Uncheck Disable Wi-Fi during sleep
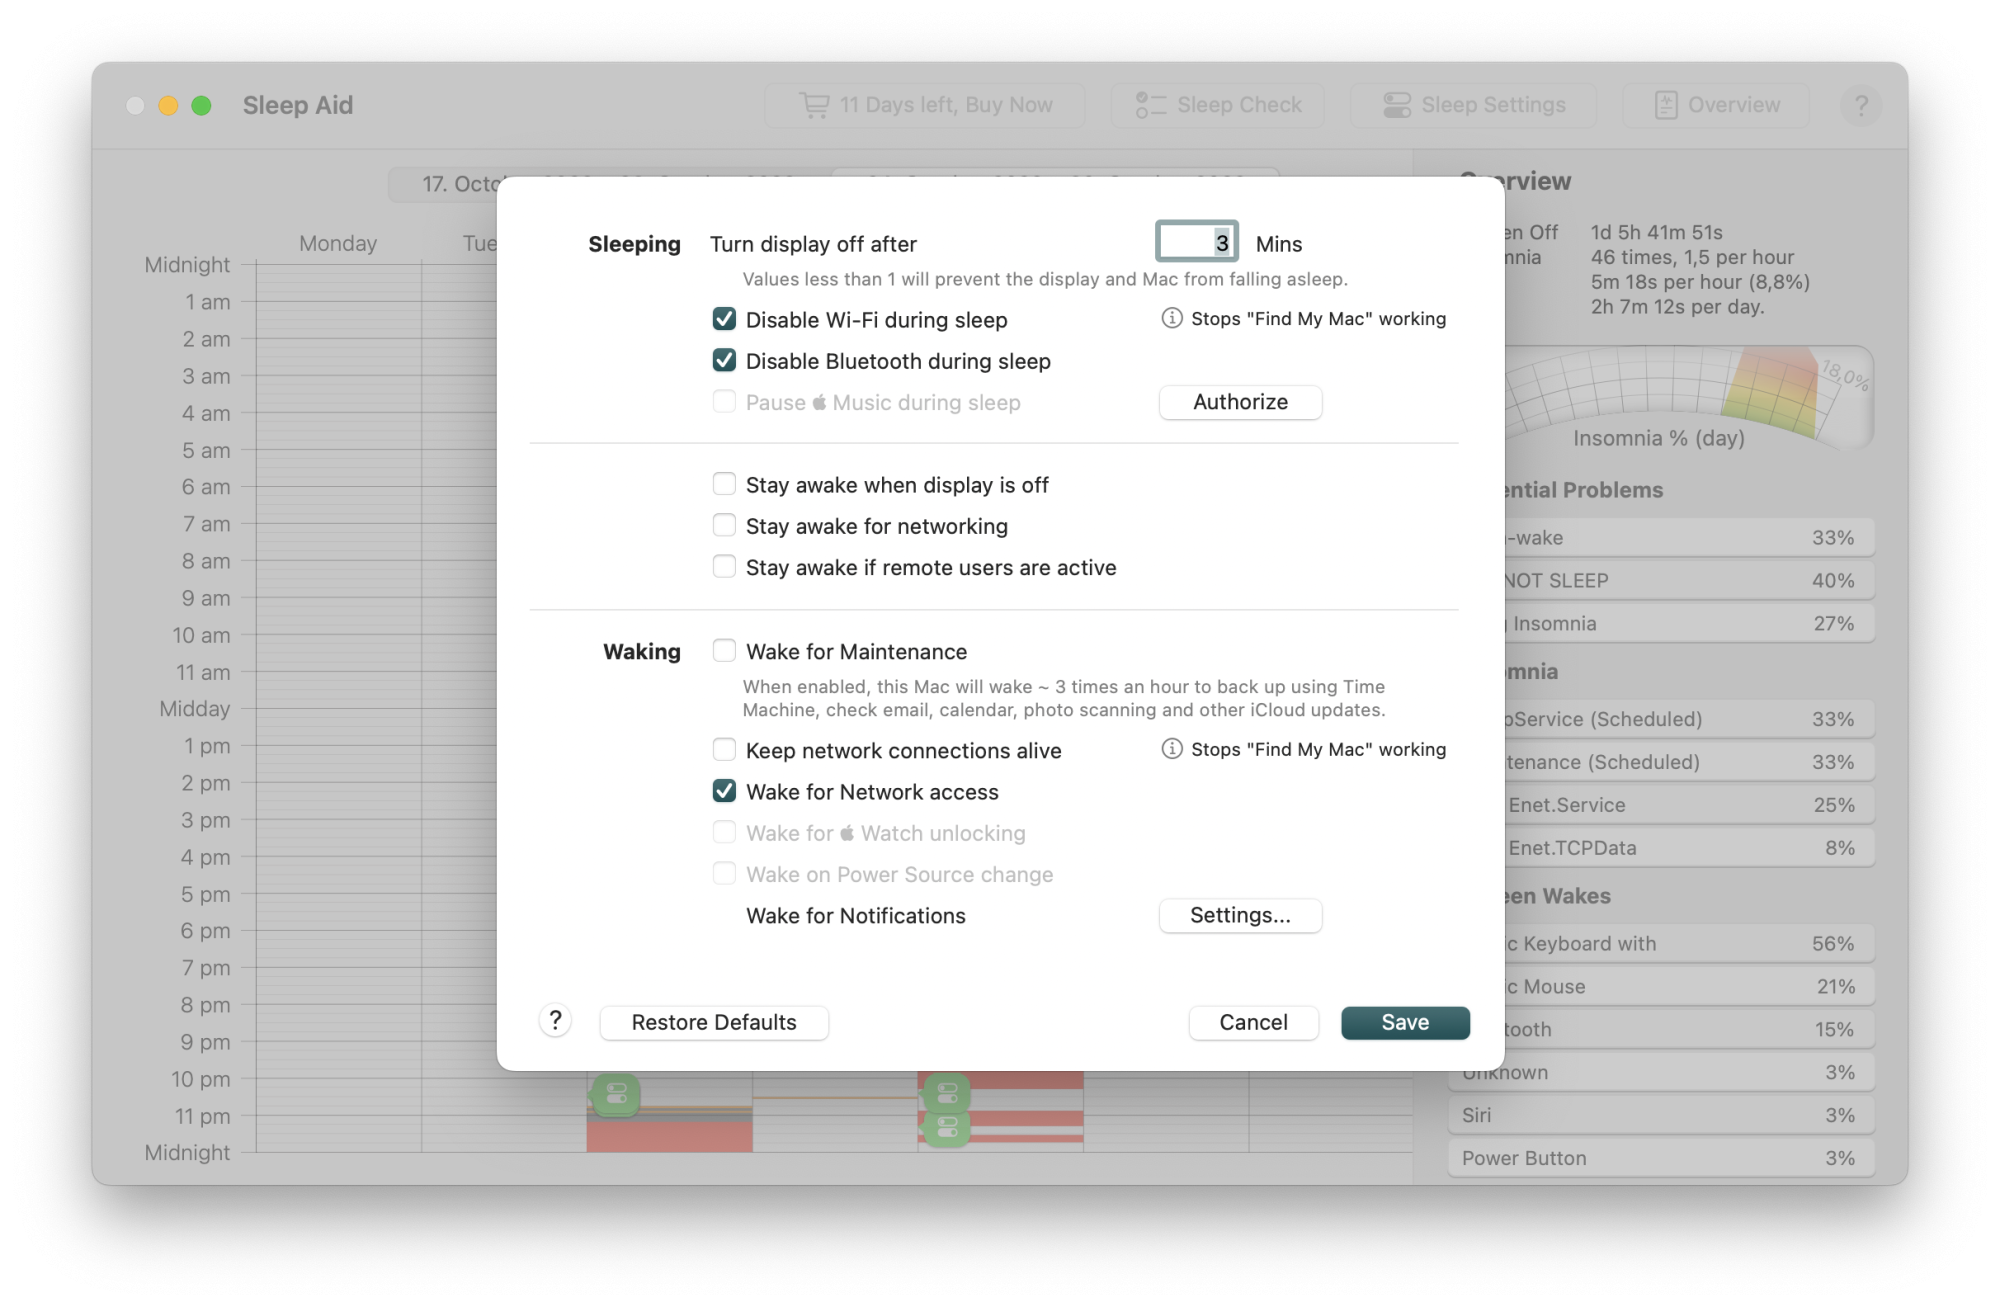Image resolution: width=2000 pixels, height=1307 pixels. (x=724, y=319)
